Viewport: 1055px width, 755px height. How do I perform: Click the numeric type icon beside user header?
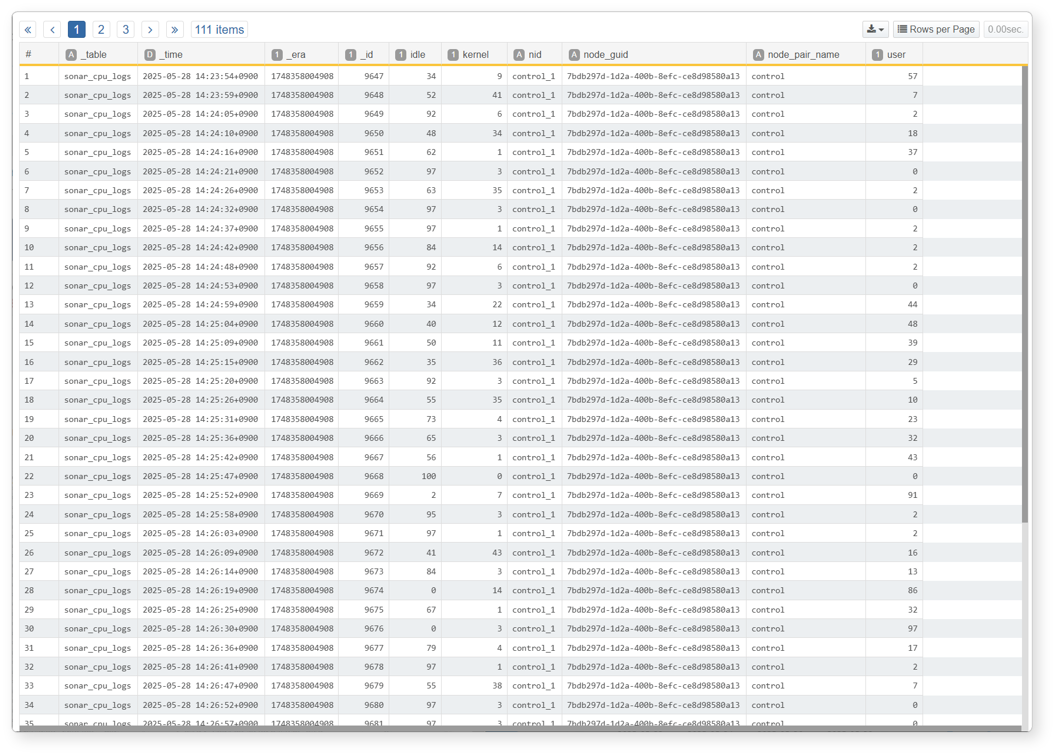point(877,55)
